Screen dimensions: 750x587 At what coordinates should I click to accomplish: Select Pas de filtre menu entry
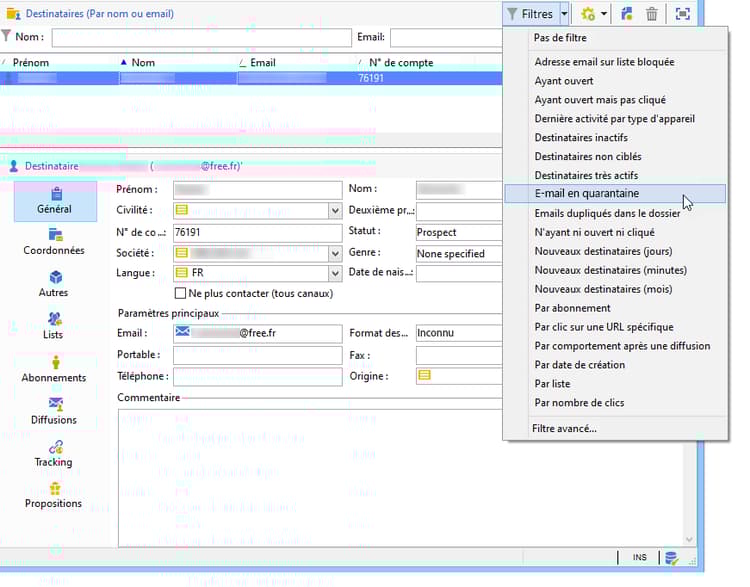(560, 38)
